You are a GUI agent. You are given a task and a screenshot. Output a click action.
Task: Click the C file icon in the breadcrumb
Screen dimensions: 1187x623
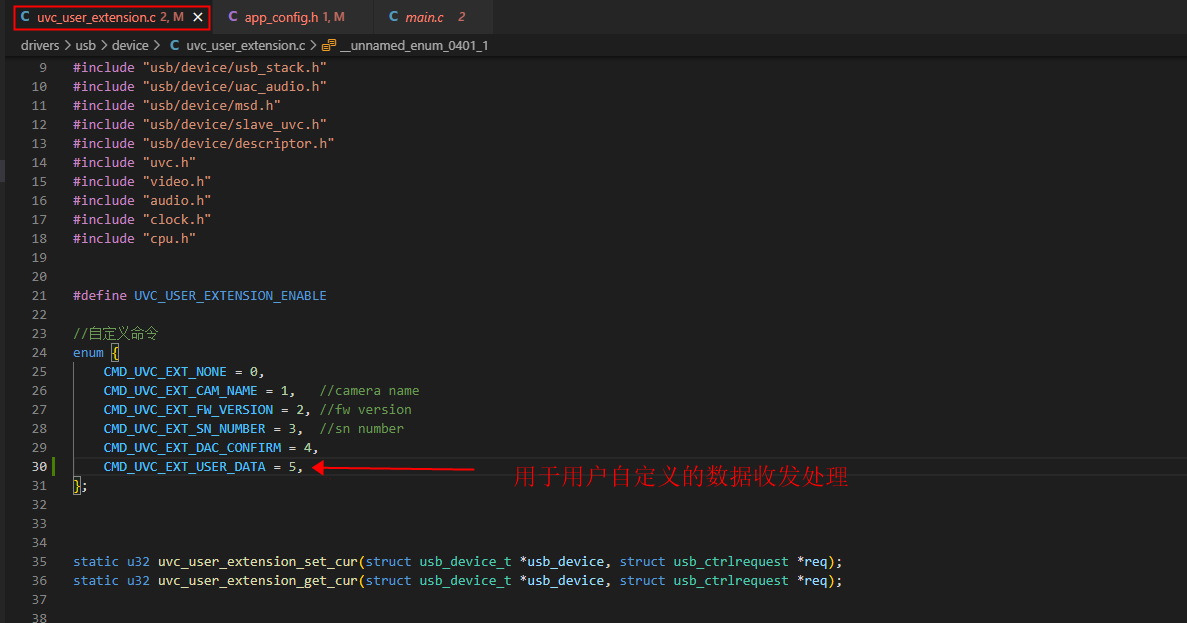pyautogui.click(x=174, y=45)
